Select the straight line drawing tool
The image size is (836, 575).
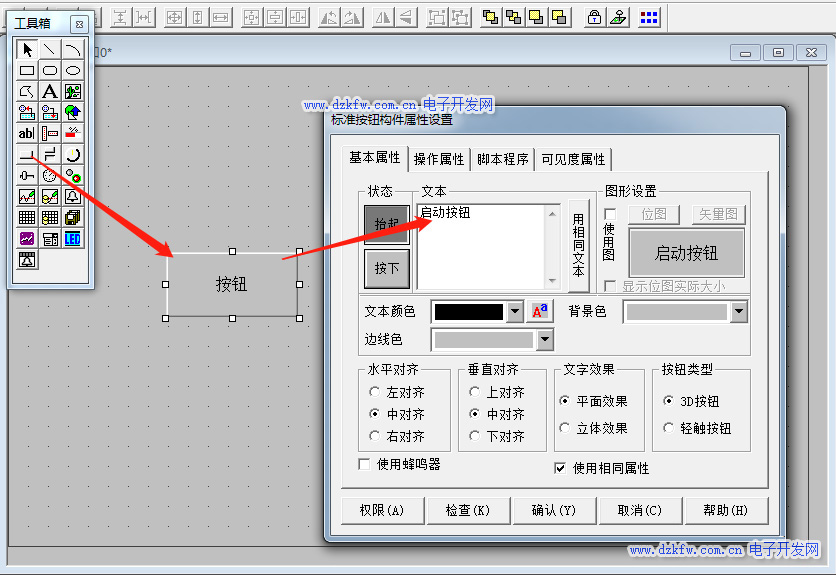[x=50, y=50]
